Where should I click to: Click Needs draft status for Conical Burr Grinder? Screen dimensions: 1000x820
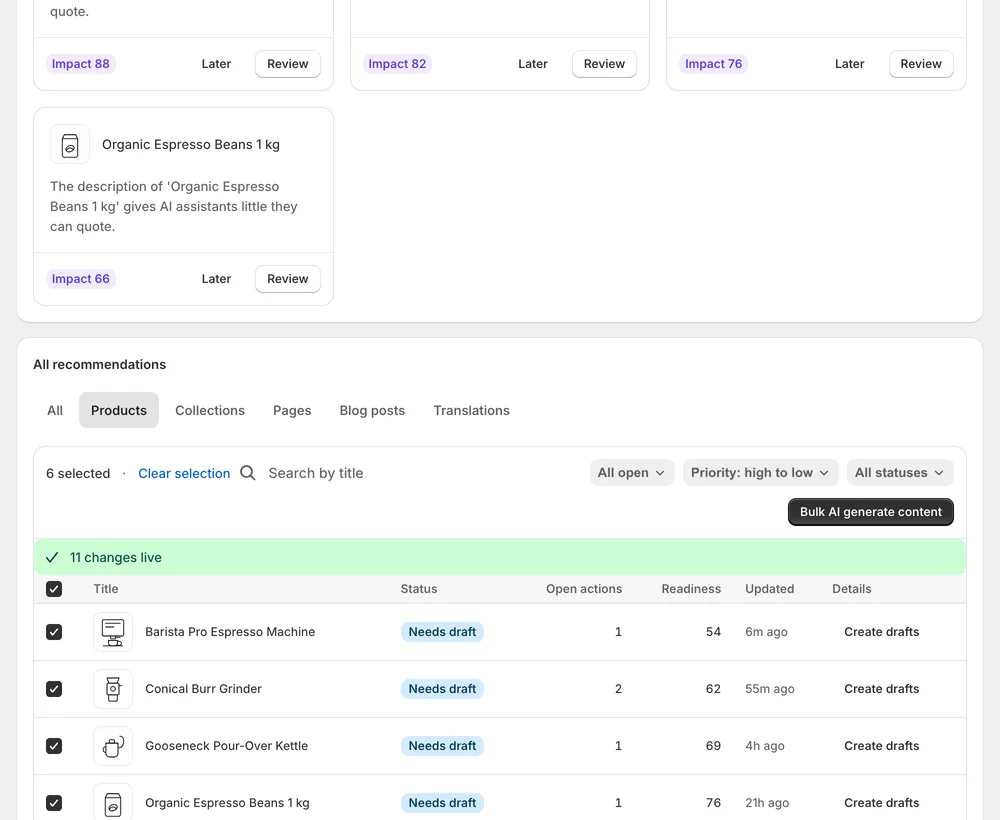click(x=442, y=689)
